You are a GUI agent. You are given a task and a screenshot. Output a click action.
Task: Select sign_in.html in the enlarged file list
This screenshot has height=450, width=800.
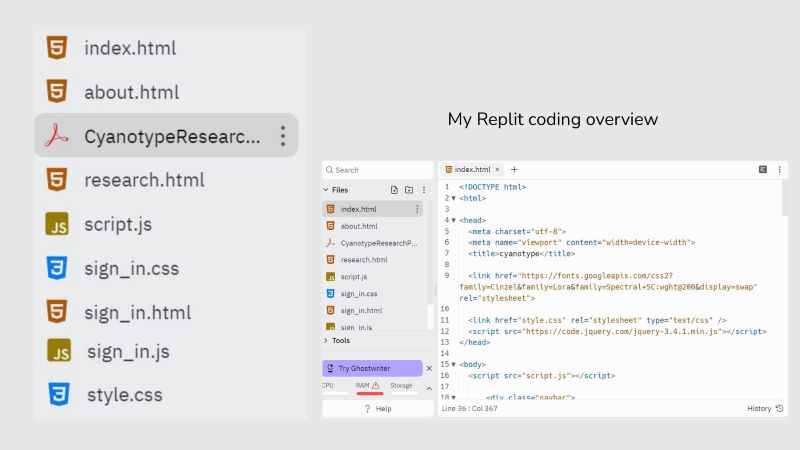point(138,312)
